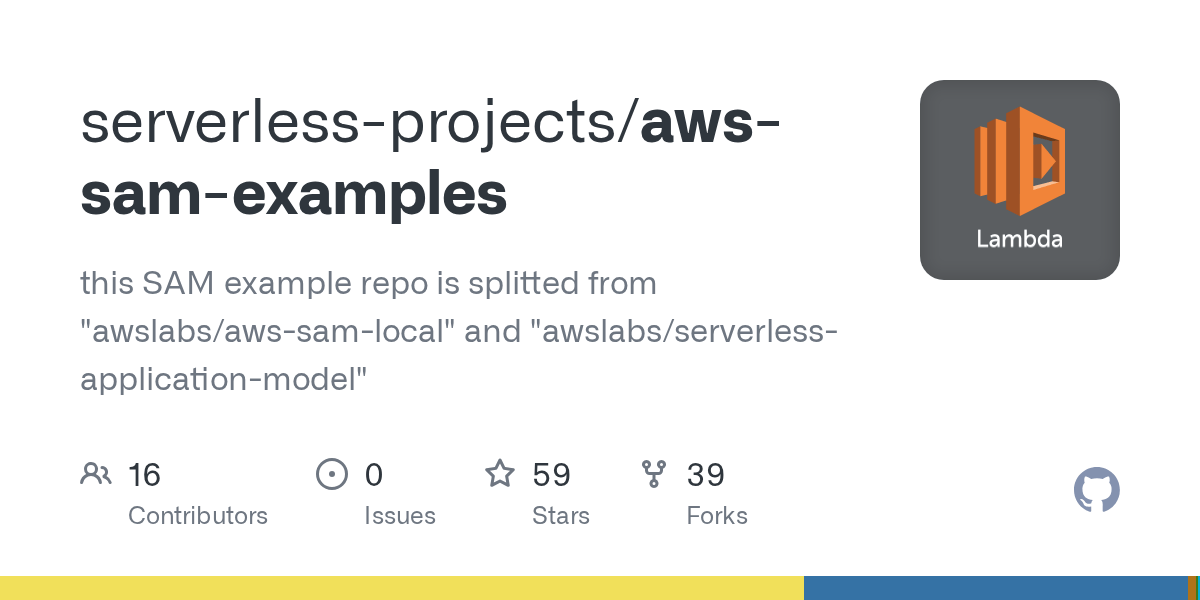Click the yellow language bar segment
Image resolution: width=1200 pixels, height=600 pixels.
[x=402, y=588]
